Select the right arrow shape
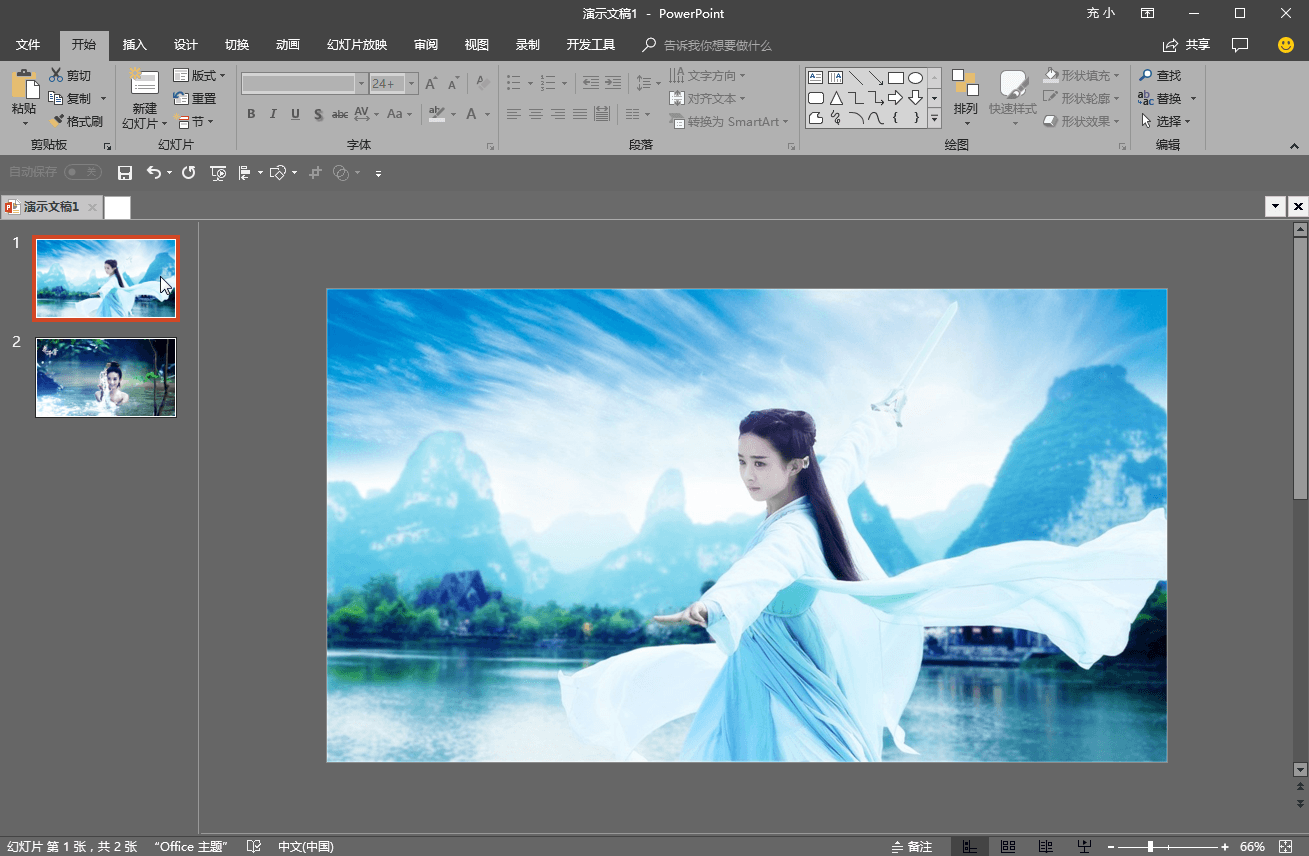 pyautogui.click(x=896, y=98)
